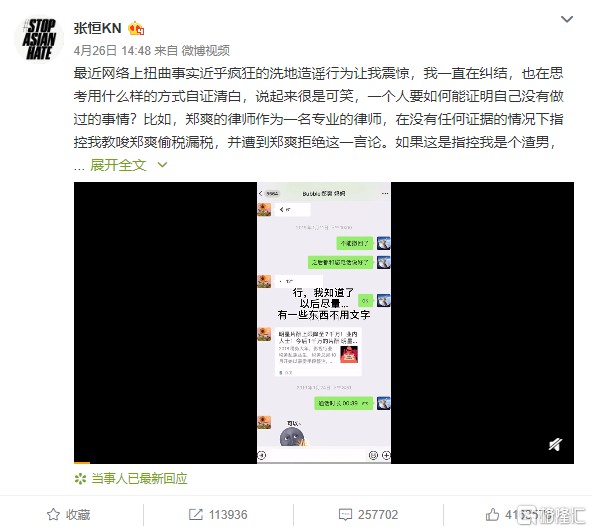Play the embedded chat video
The height and width of the screenshot is (532, 592).
coord(324,323)
